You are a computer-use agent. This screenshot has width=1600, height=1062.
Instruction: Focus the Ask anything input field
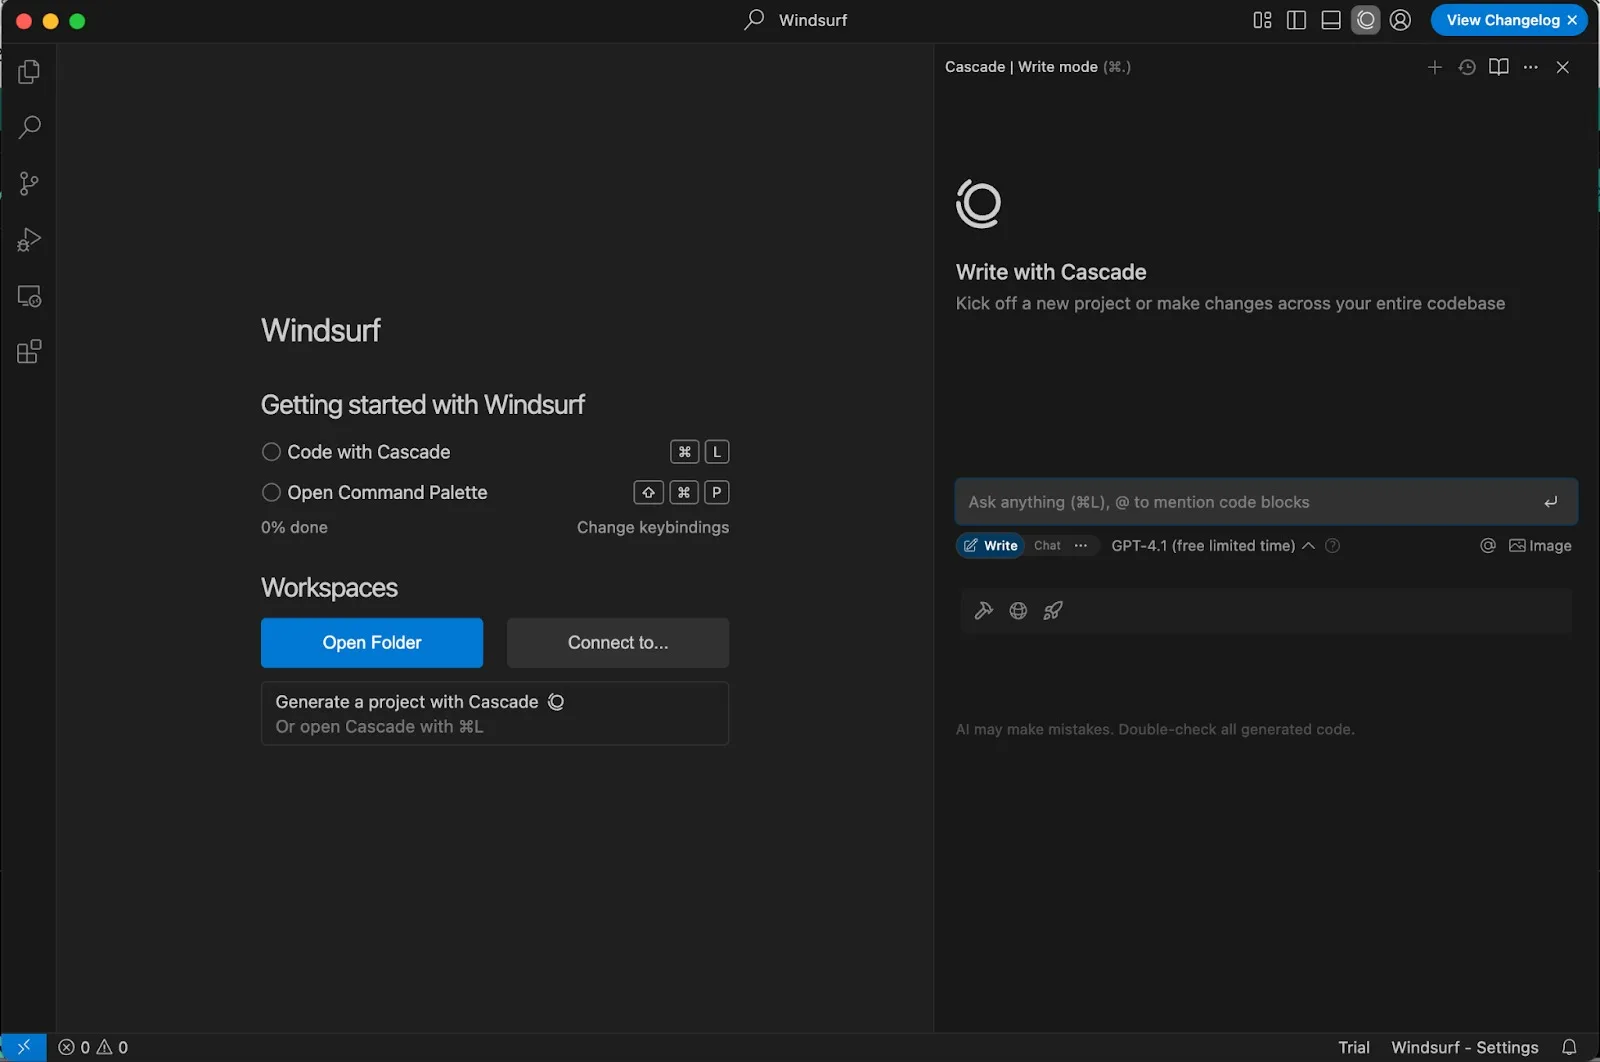[1245, 502]
